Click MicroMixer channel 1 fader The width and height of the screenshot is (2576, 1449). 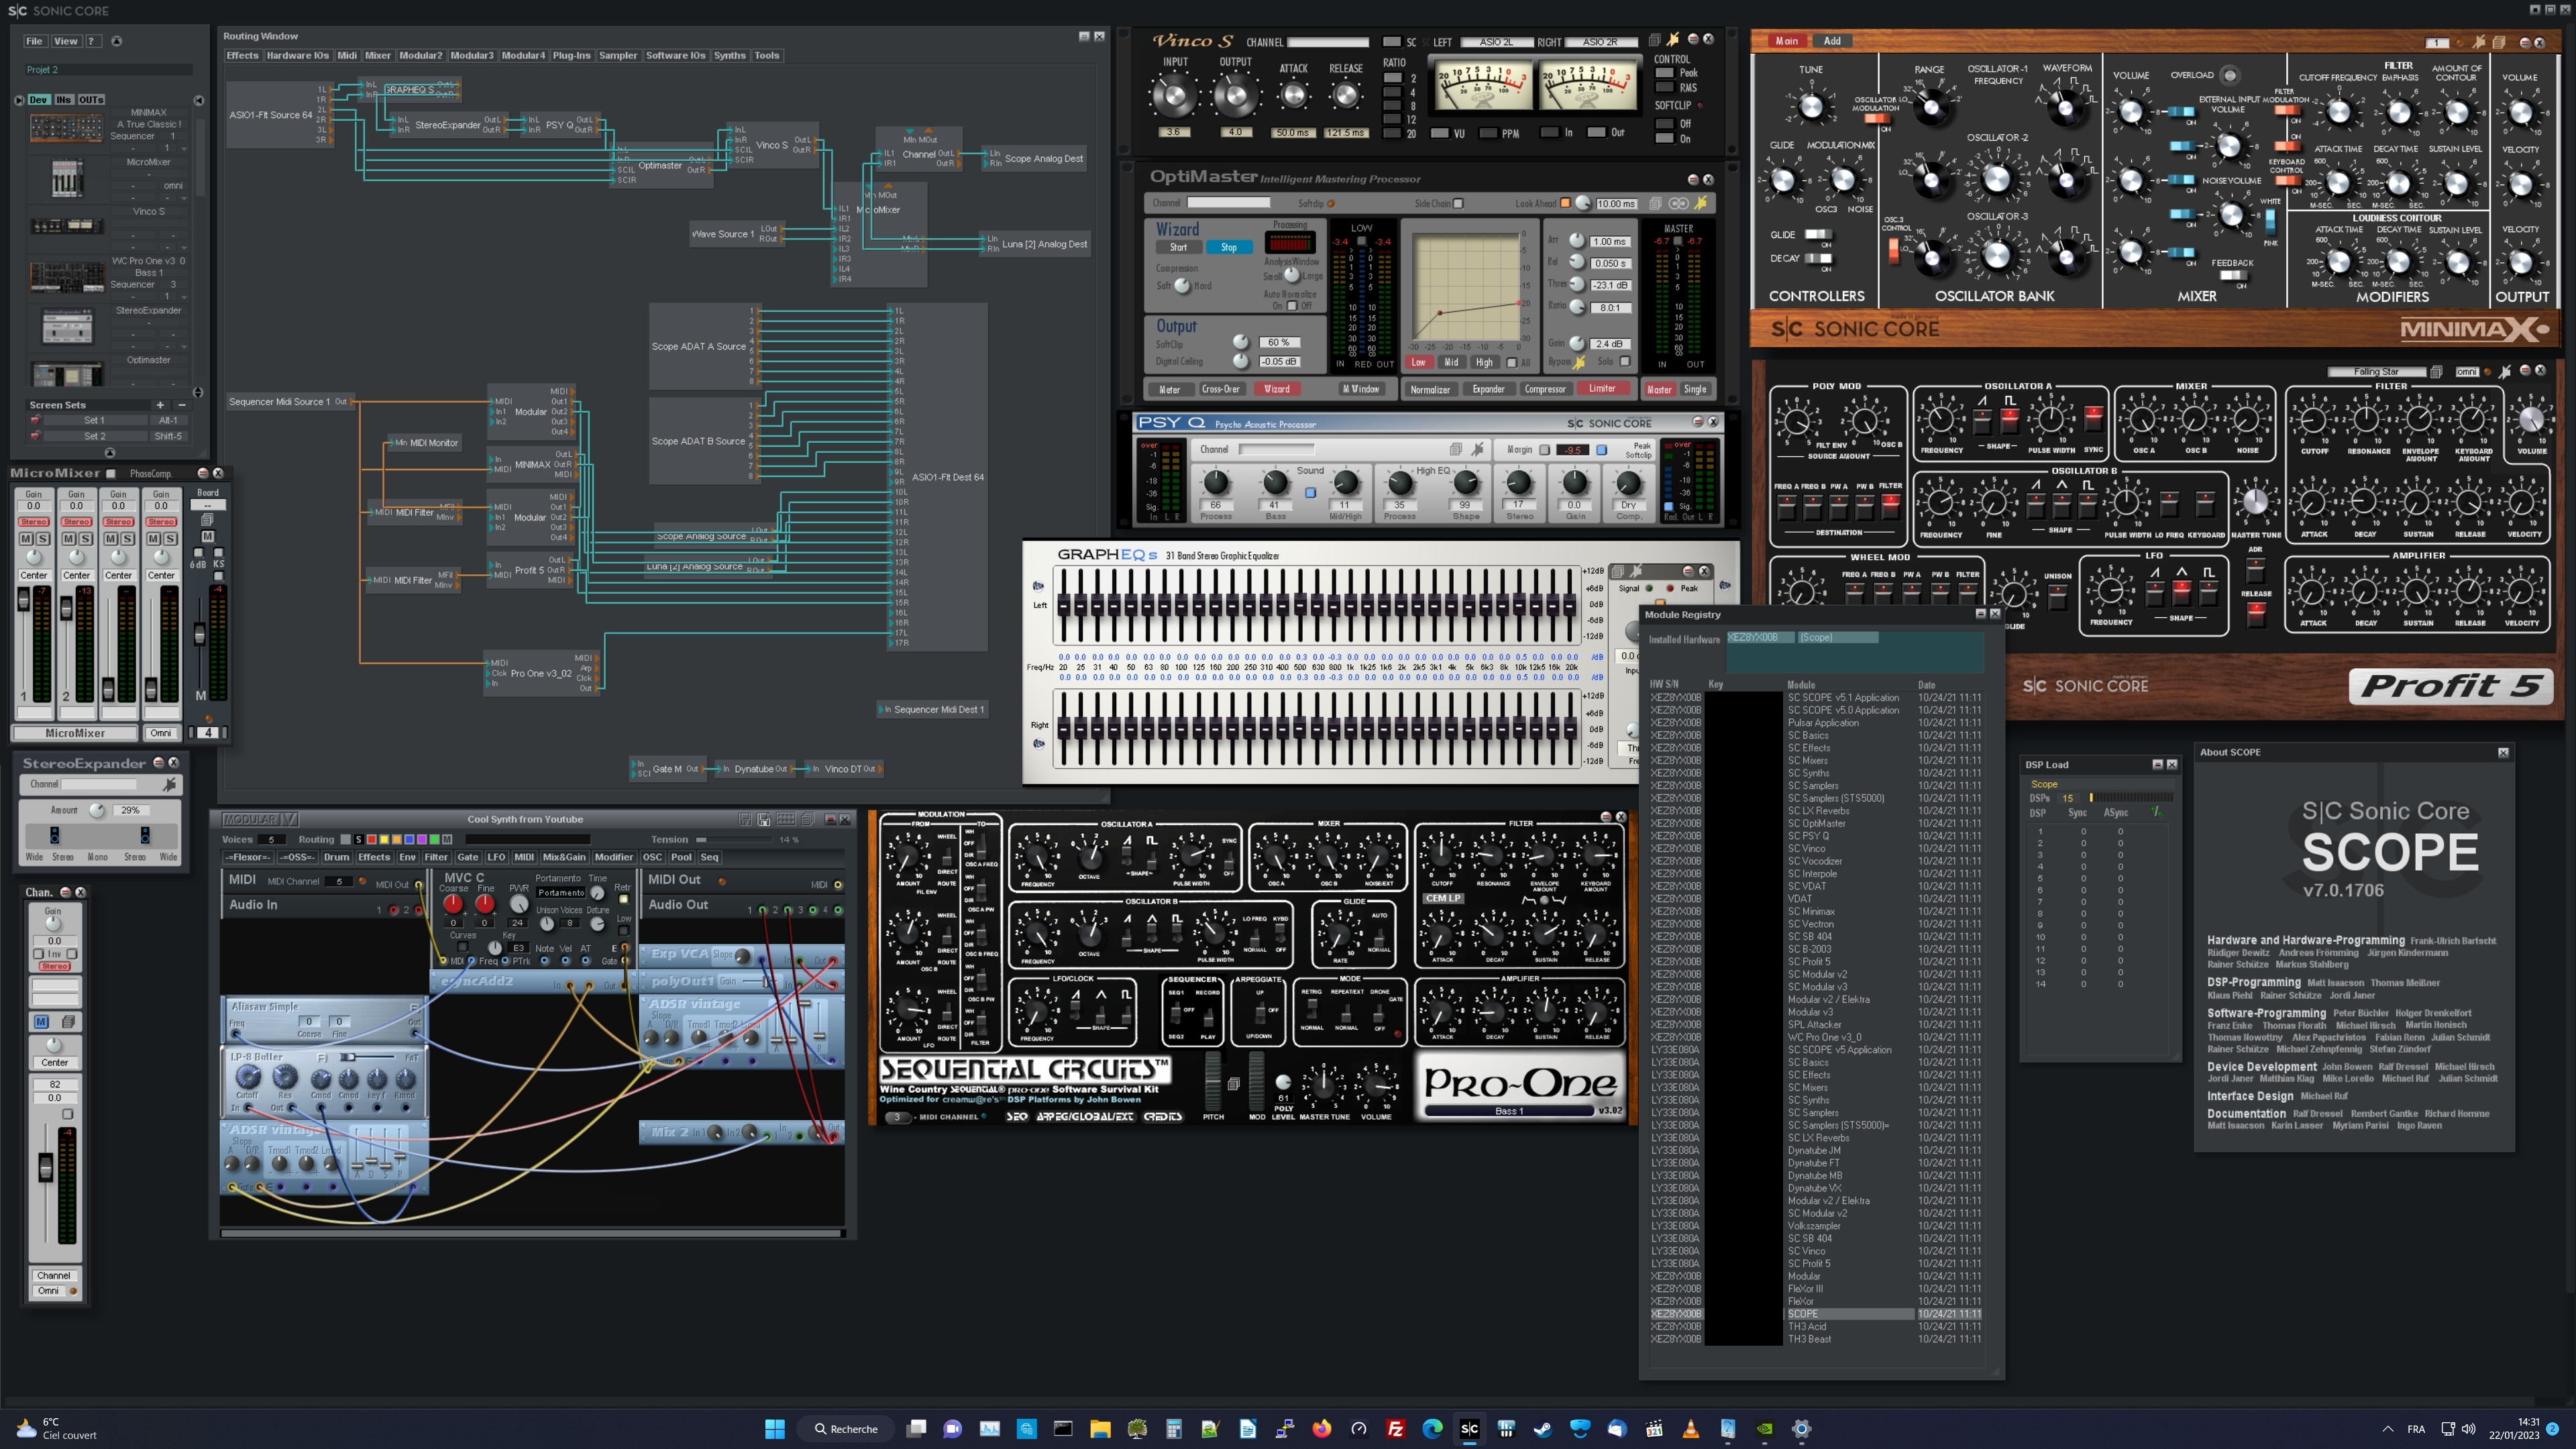pyautogui.click(x=23, y=599)
